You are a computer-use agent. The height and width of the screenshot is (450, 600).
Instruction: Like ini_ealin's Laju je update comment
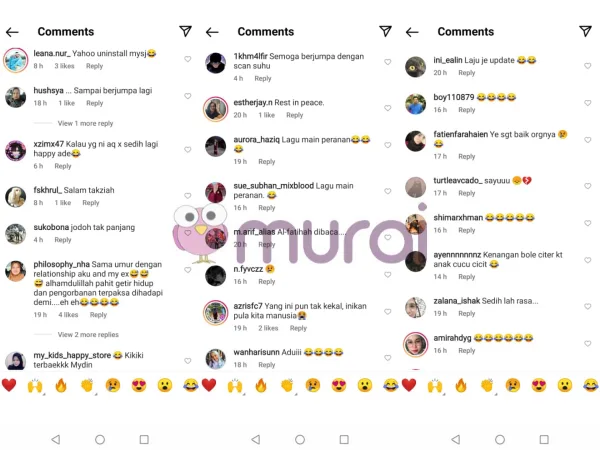click(x=588, y=66)
